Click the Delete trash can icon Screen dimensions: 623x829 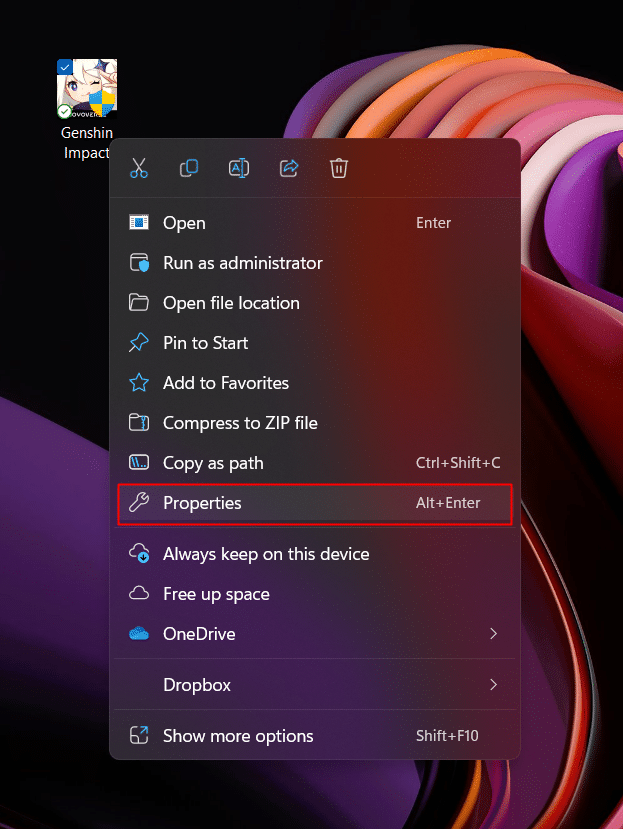[x=339, y=168]
